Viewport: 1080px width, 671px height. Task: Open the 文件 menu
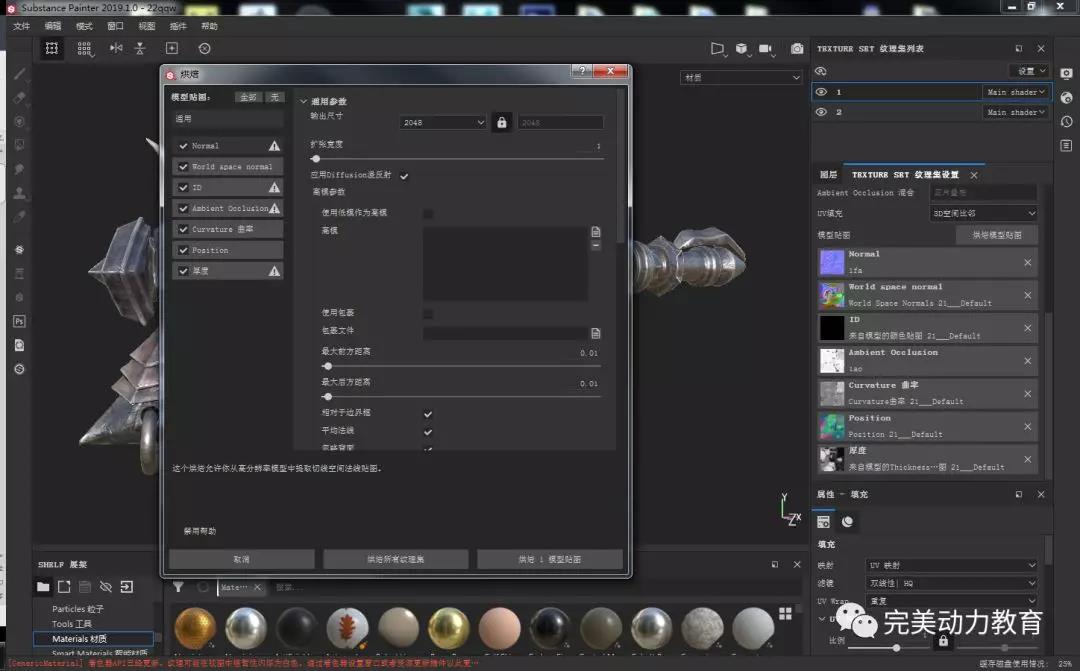coord(21,26)
